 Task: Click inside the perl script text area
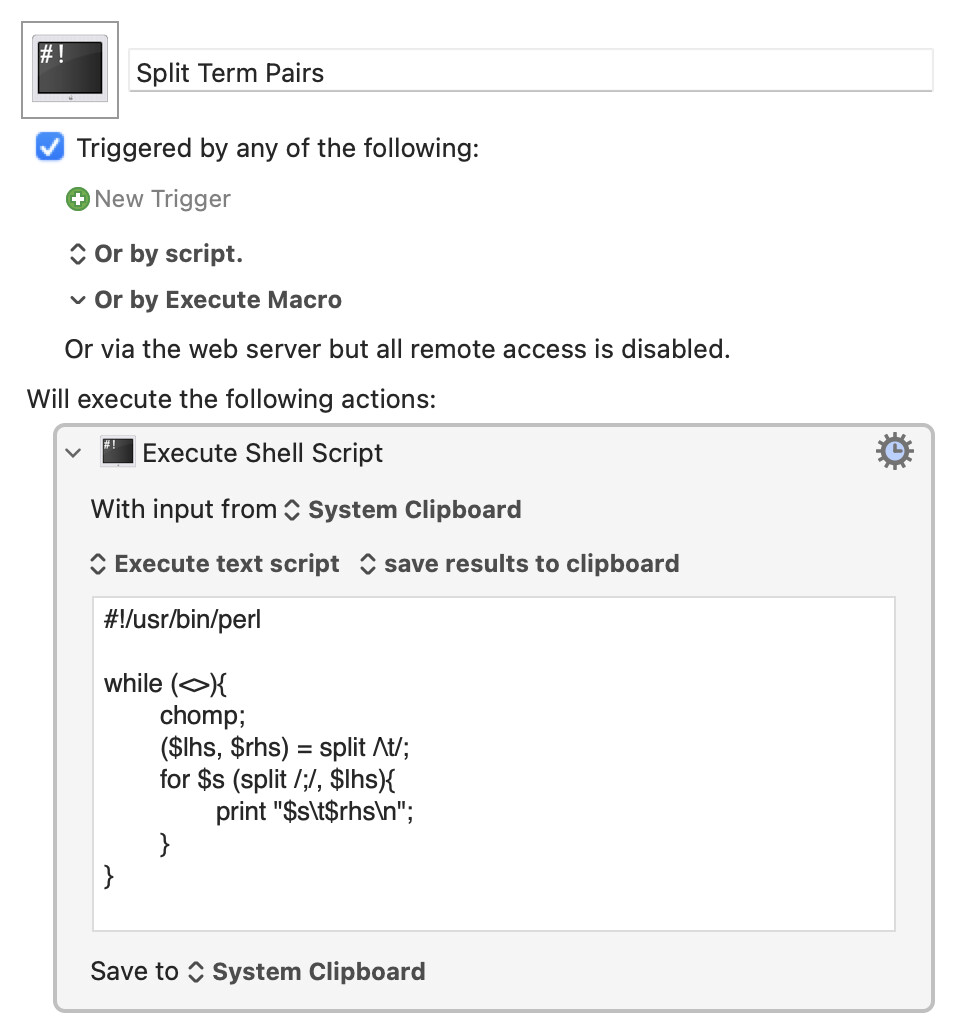pos(494,764)
